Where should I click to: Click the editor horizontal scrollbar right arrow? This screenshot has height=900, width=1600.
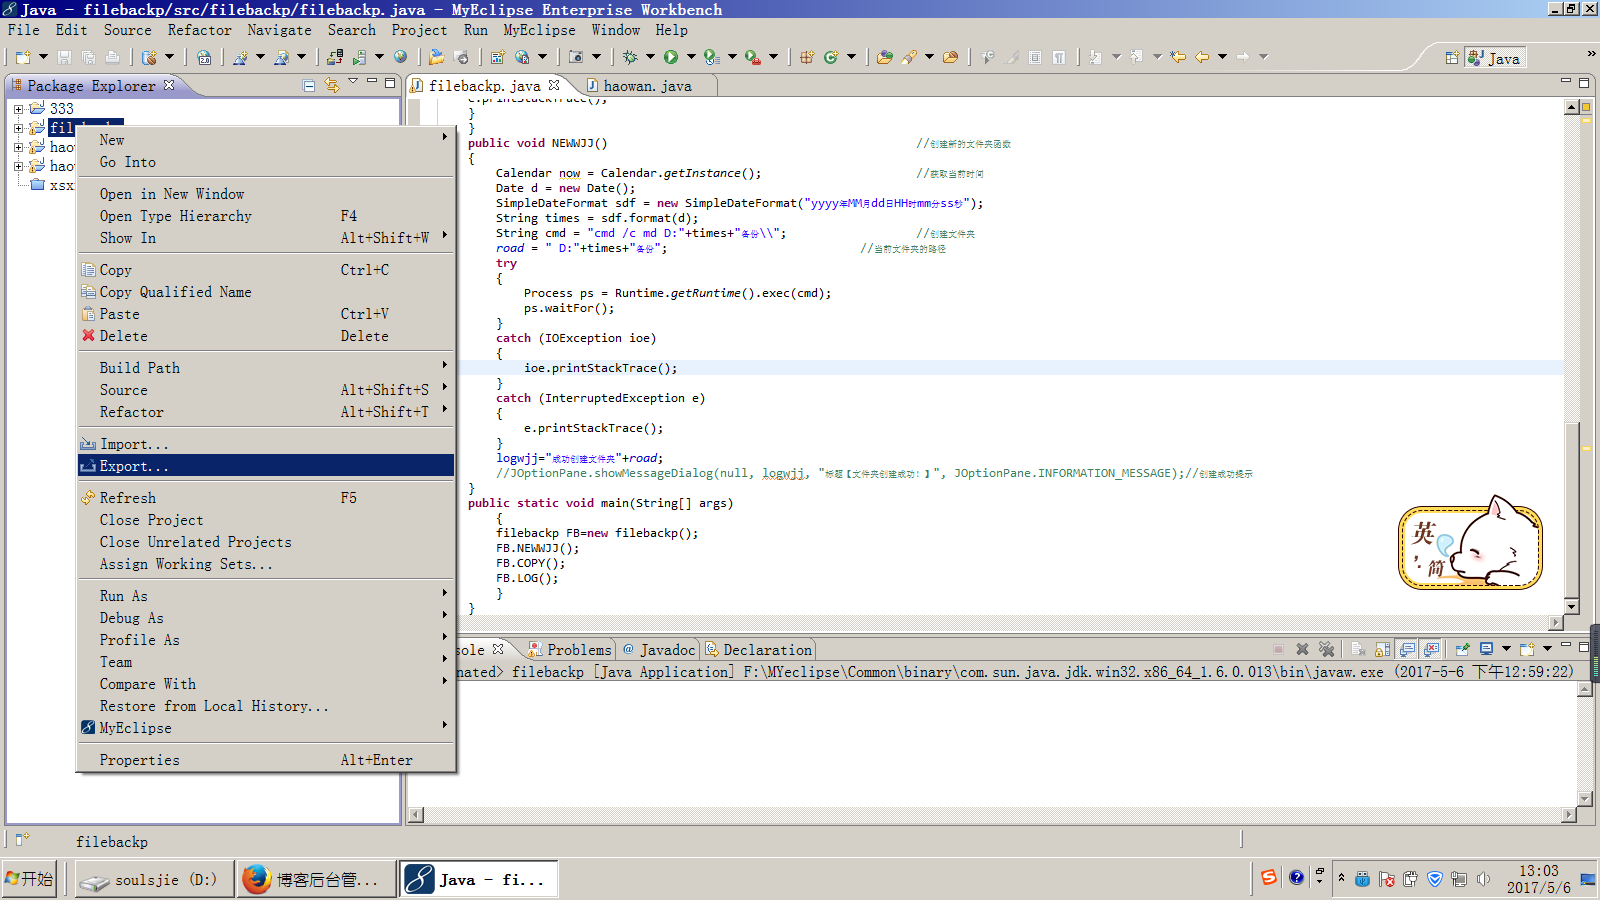point(1555,623)
